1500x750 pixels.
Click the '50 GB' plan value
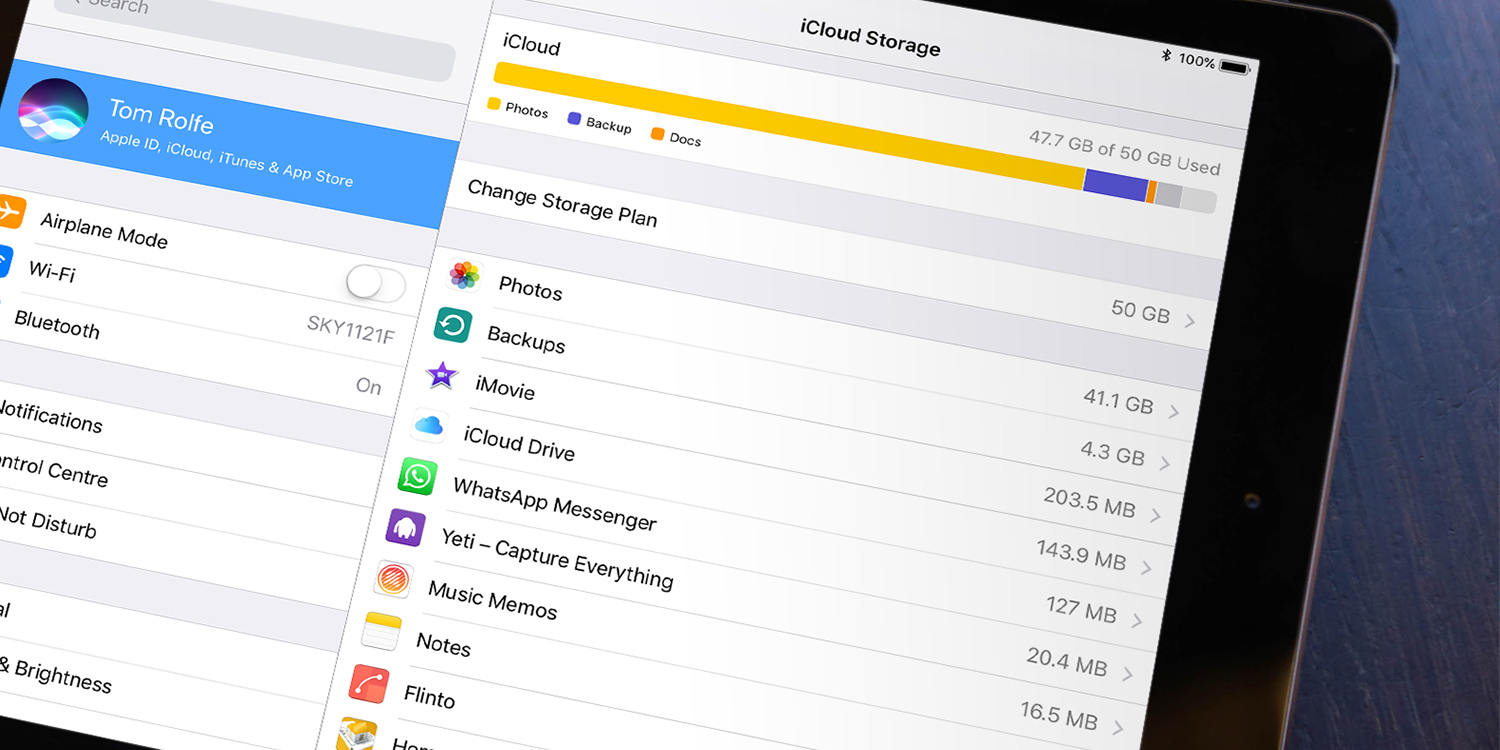point(1140,311)
